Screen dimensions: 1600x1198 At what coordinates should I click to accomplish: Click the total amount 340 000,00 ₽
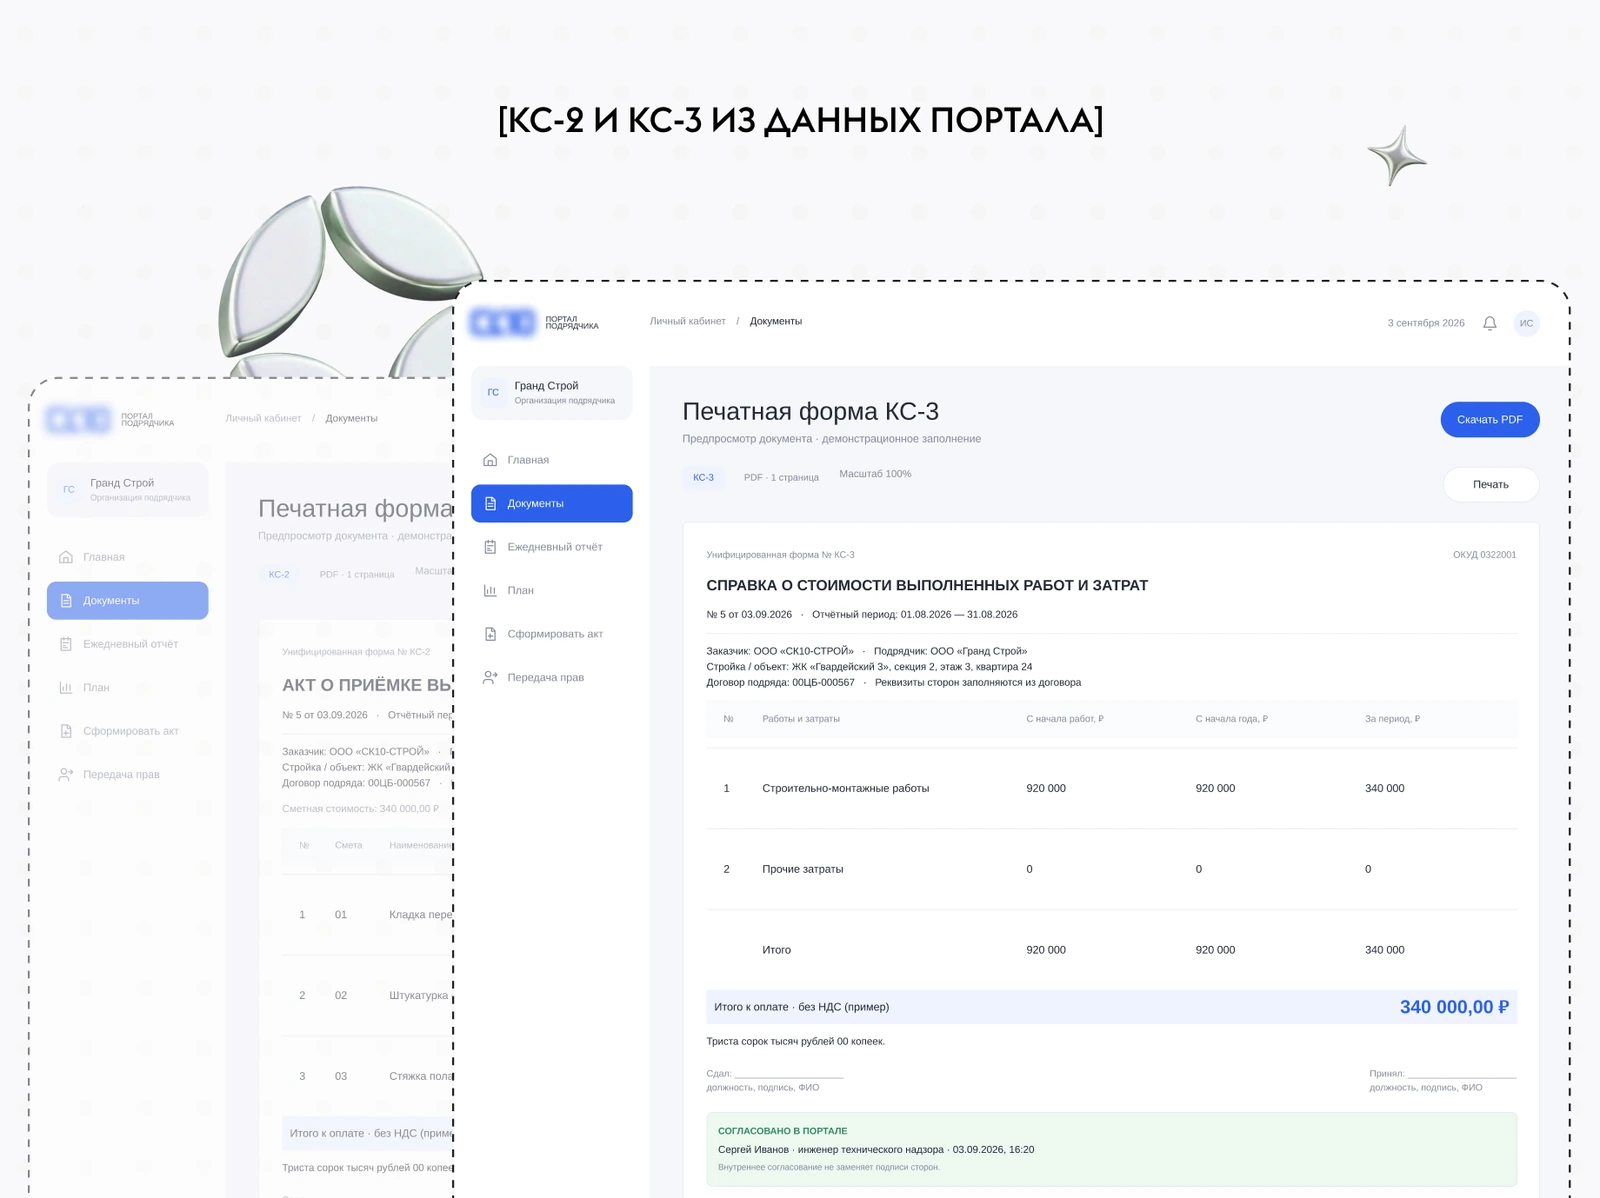1454,1007
